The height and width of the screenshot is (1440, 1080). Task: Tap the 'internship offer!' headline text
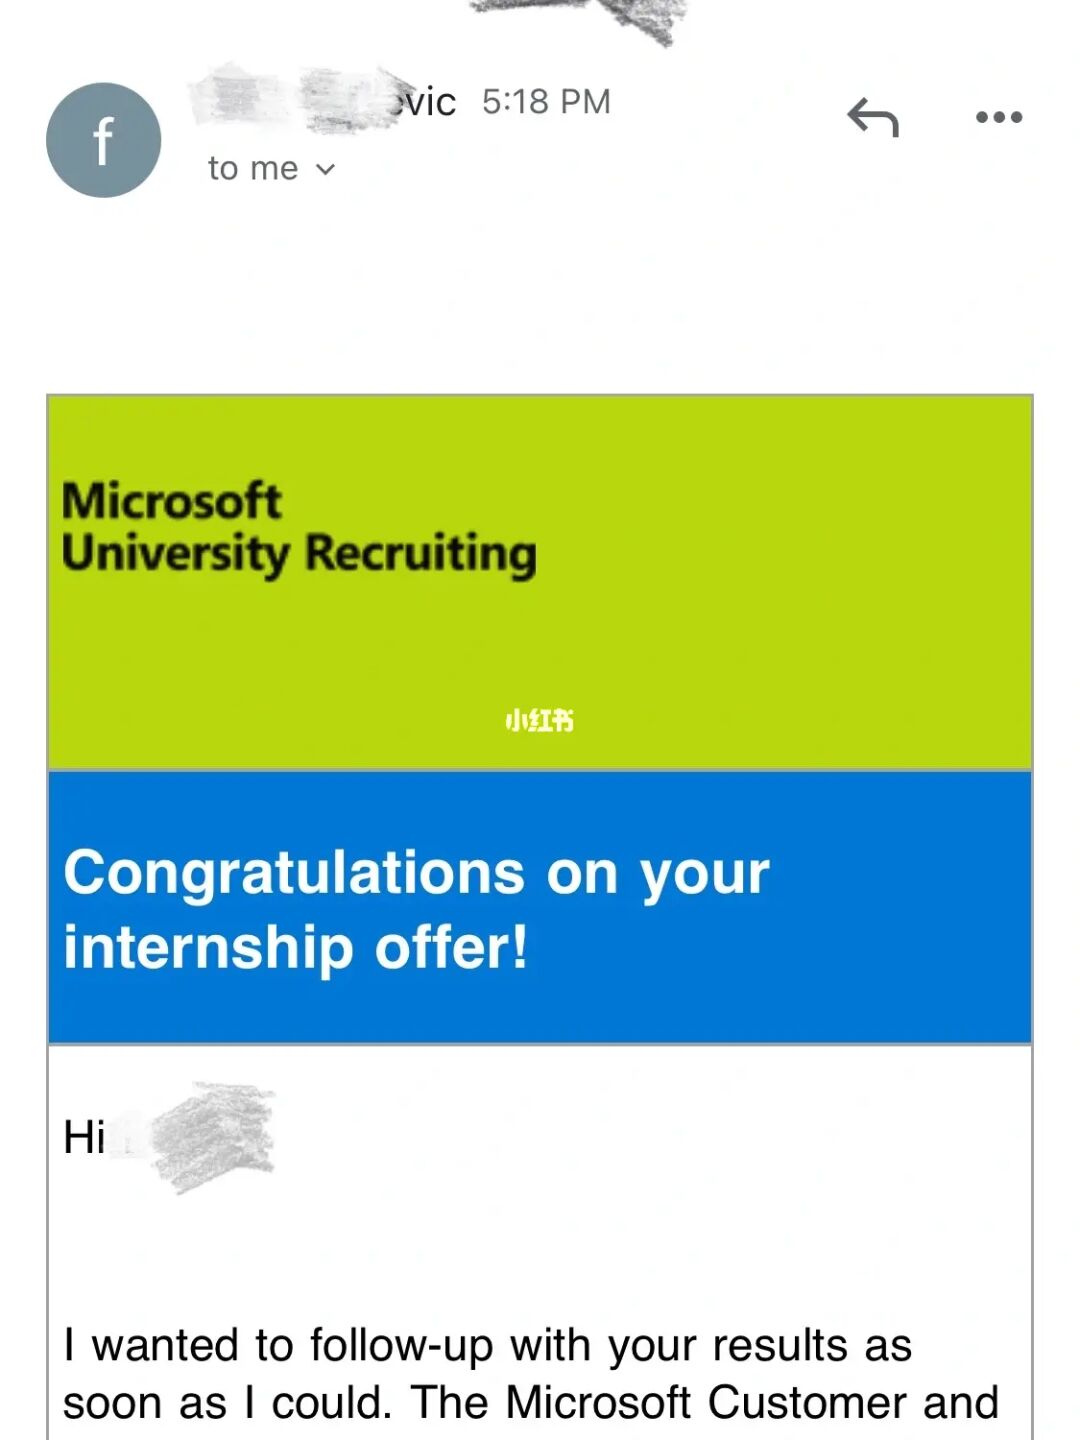295,947
